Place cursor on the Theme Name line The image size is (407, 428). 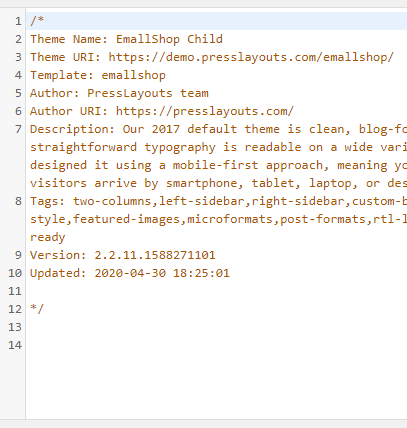126,39
